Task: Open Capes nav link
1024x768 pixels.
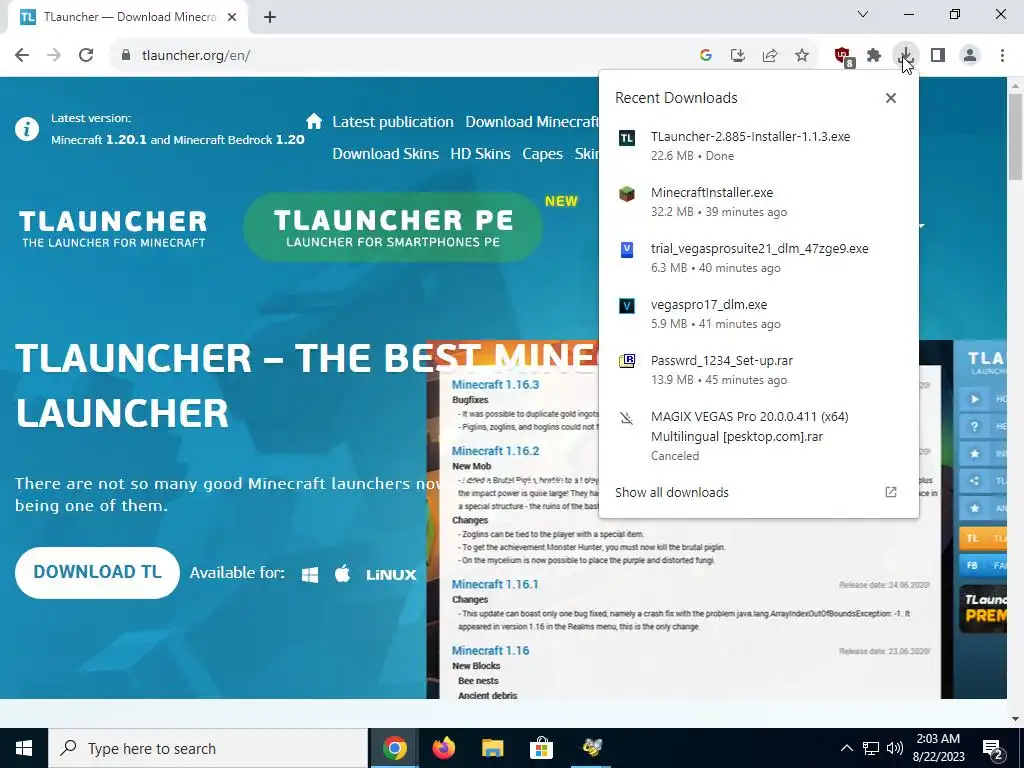Action: [542, 154]
